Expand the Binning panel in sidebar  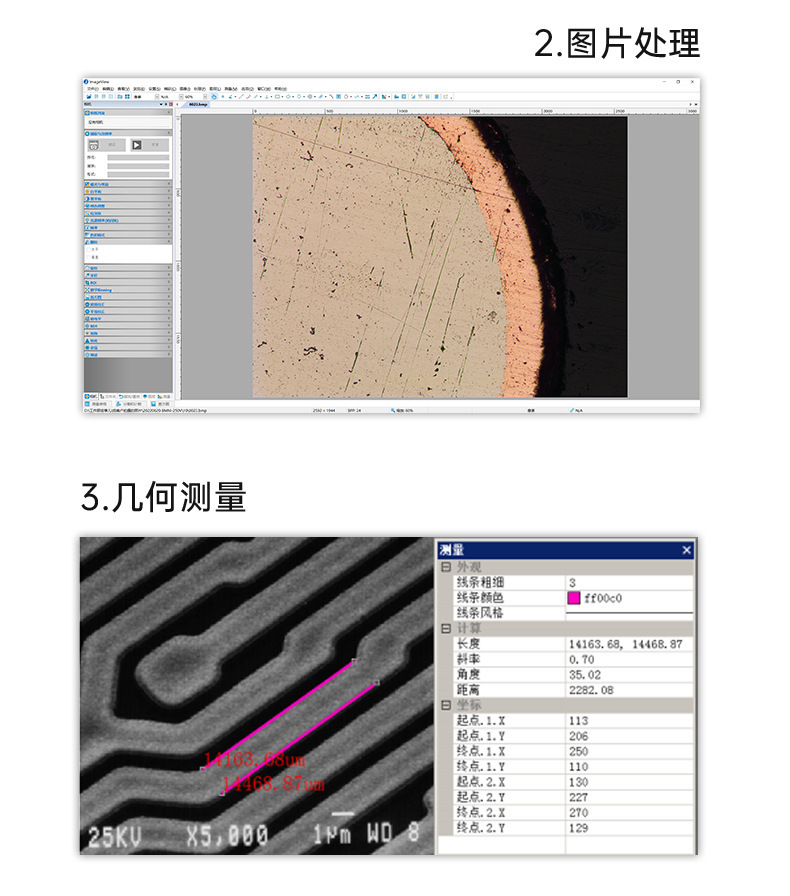tap(128, 290)
